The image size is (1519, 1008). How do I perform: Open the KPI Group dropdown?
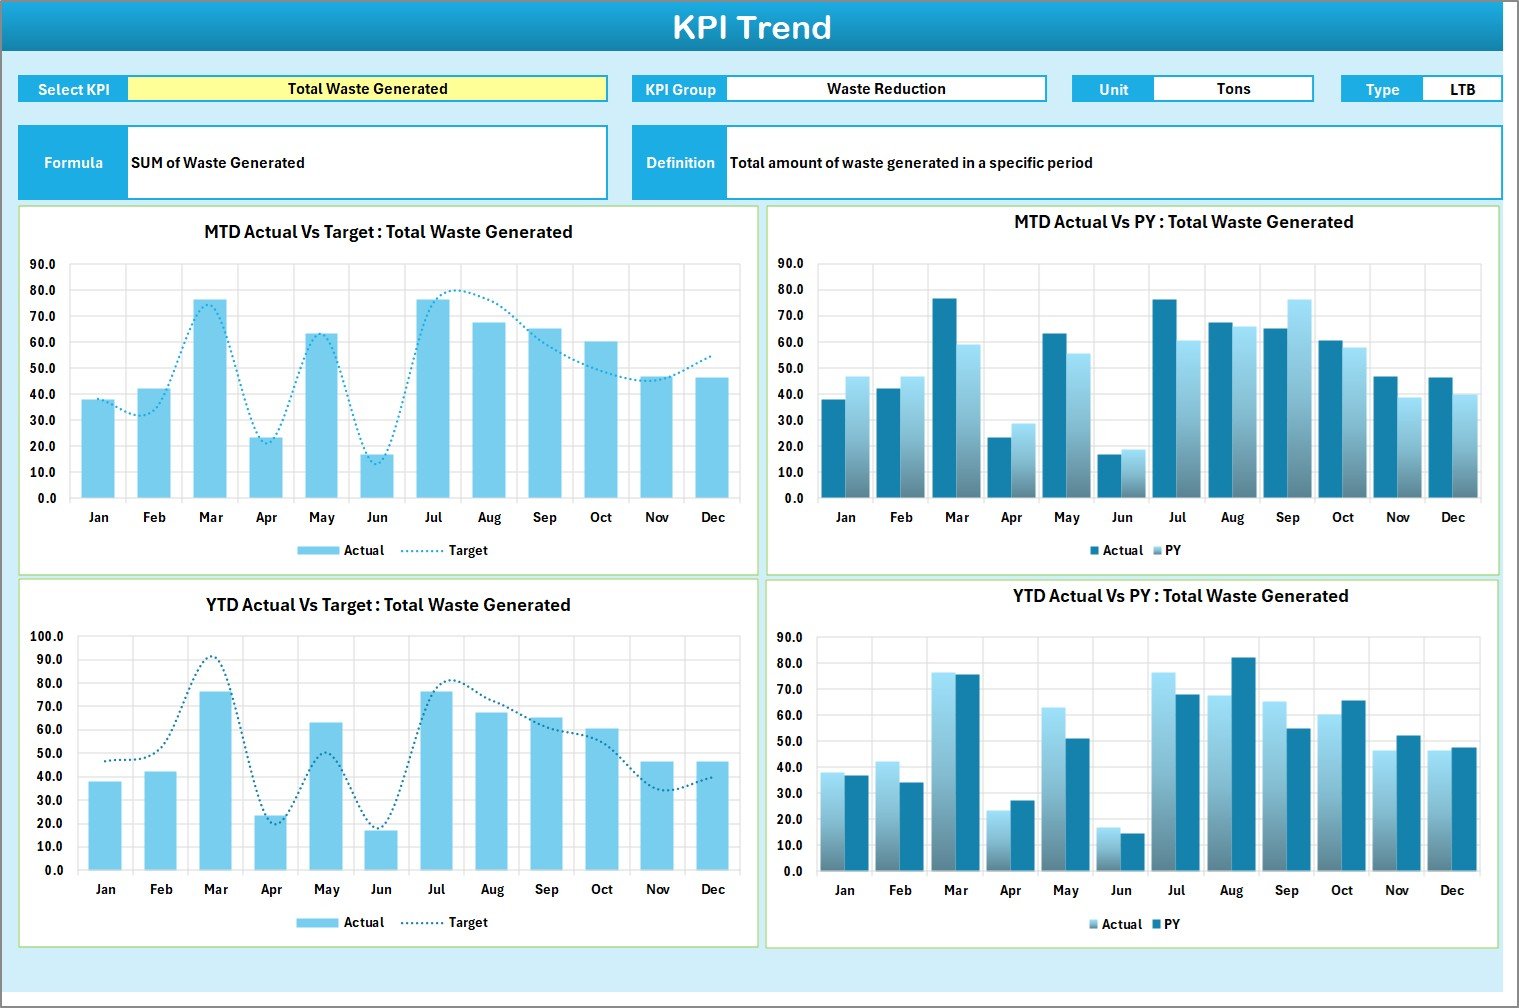click(885, 88)
